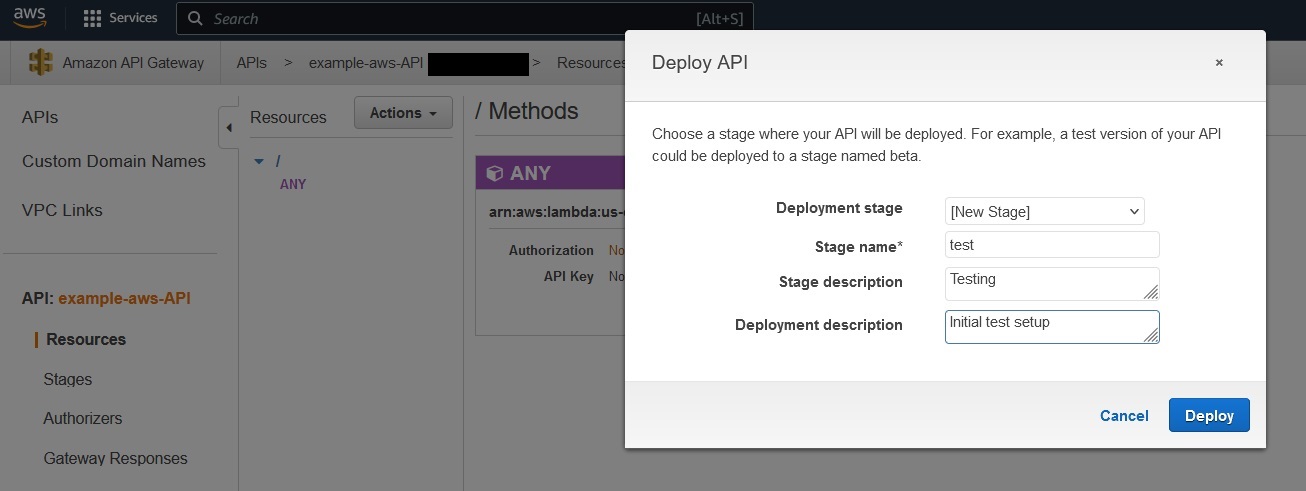Open VPC Links in sidebar
This screenshot has width=1306, height=491.
(62, 210)
